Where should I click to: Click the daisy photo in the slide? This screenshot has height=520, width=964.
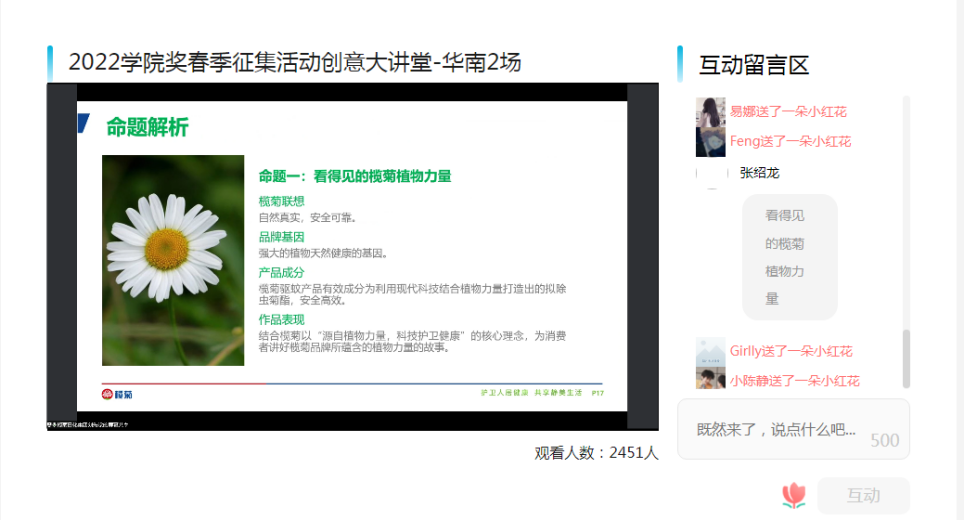[173, 260]
